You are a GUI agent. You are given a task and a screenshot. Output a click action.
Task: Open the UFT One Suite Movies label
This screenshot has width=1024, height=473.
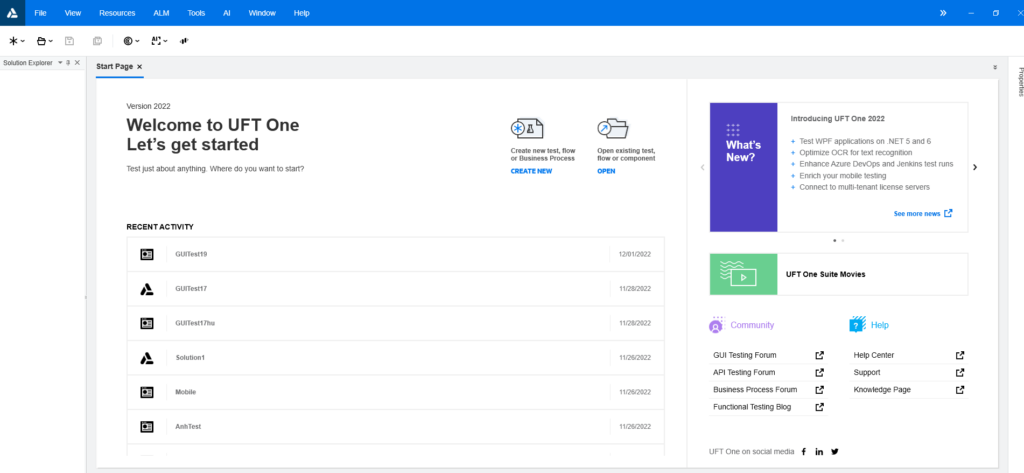pos(825,274)
